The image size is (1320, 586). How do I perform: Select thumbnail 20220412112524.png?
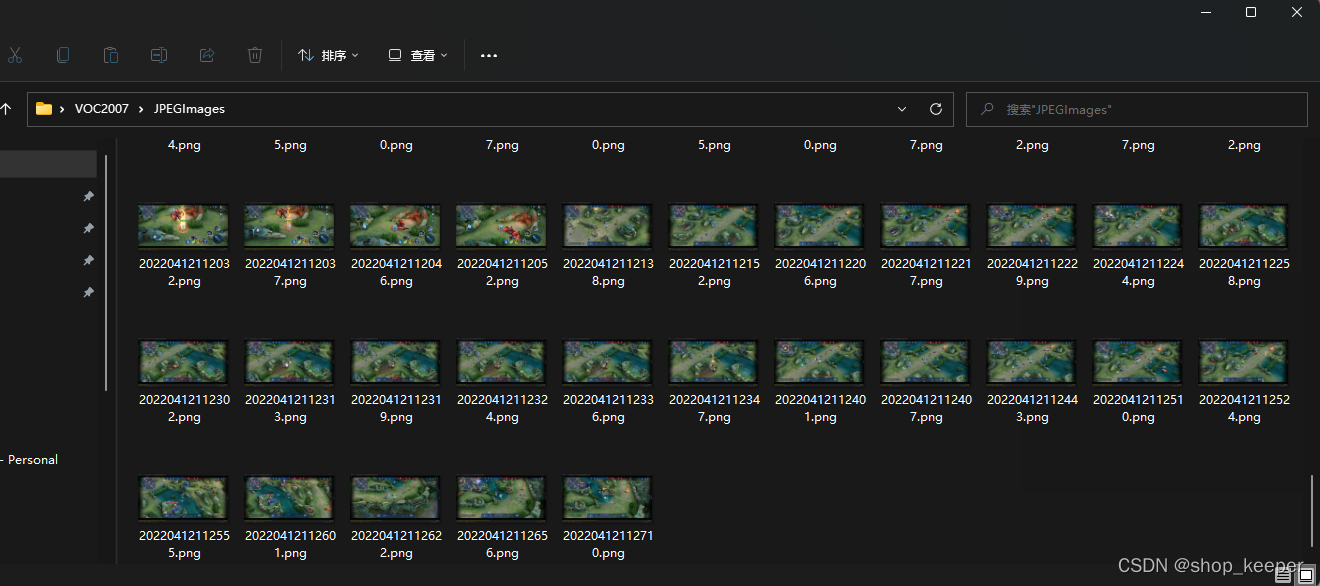pyautogui.click(x=1244, y=362)
